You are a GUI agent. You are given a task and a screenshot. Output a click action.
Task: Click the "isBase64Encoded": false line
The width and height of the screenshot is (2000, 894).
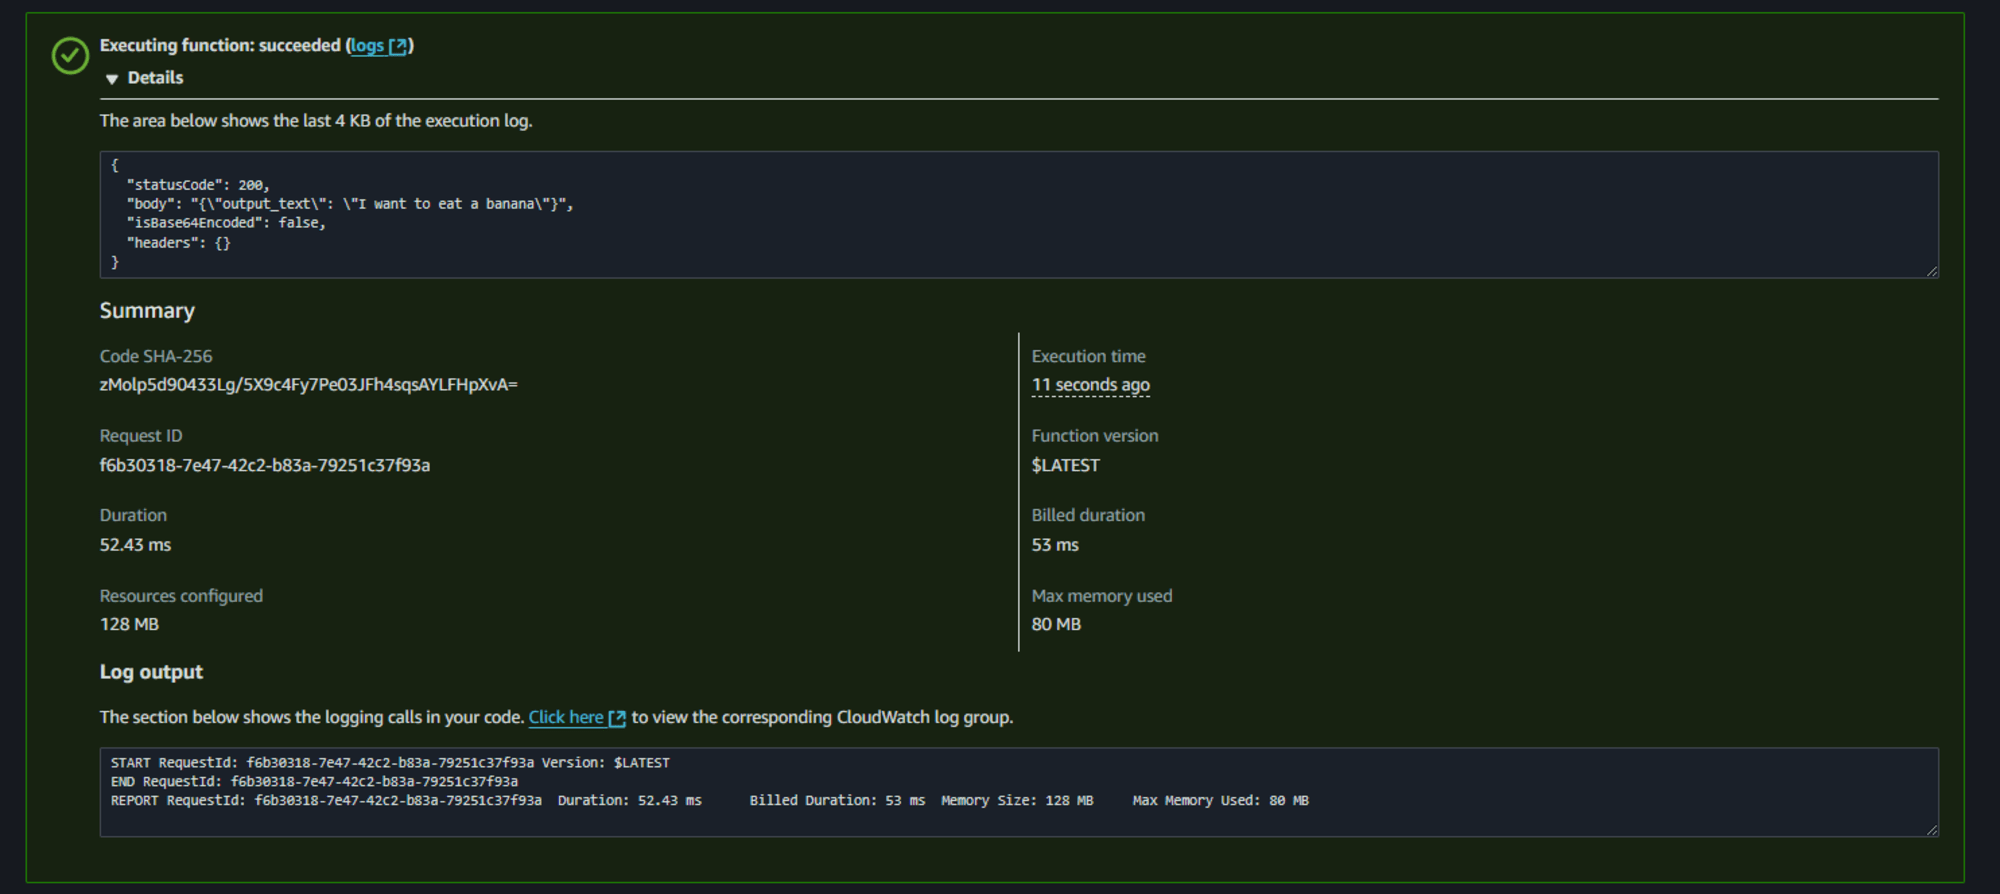click(226, 223)
